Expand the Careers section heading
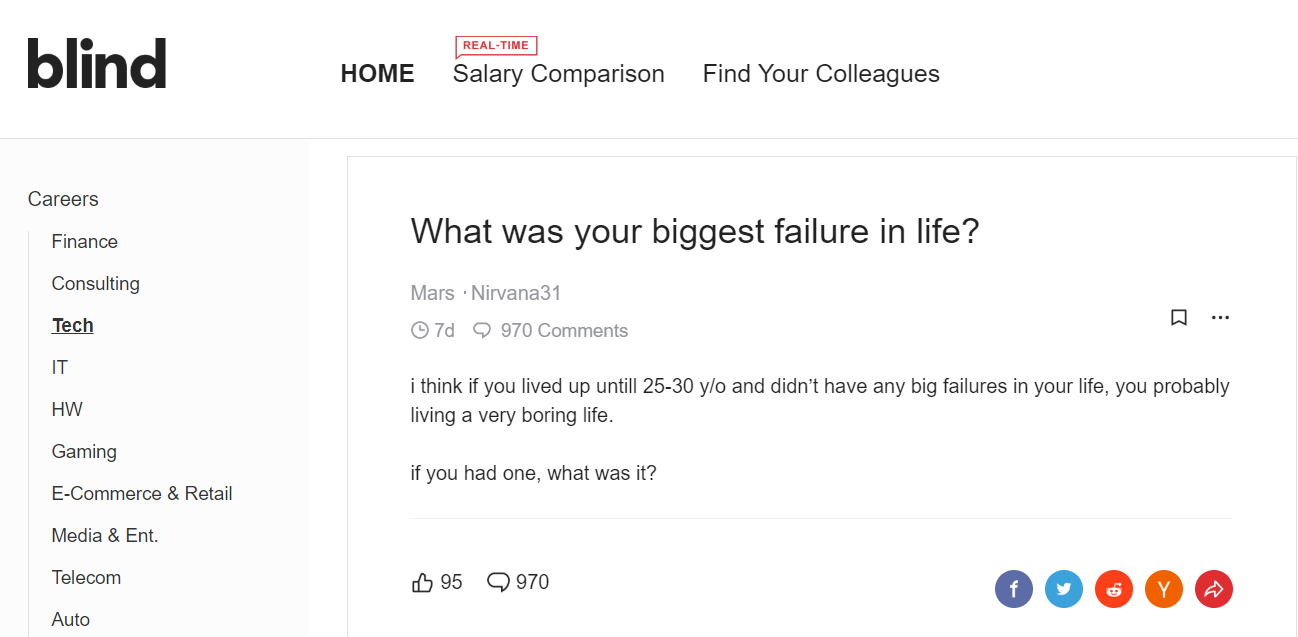Screen dimensions: 1298x637 63,199
